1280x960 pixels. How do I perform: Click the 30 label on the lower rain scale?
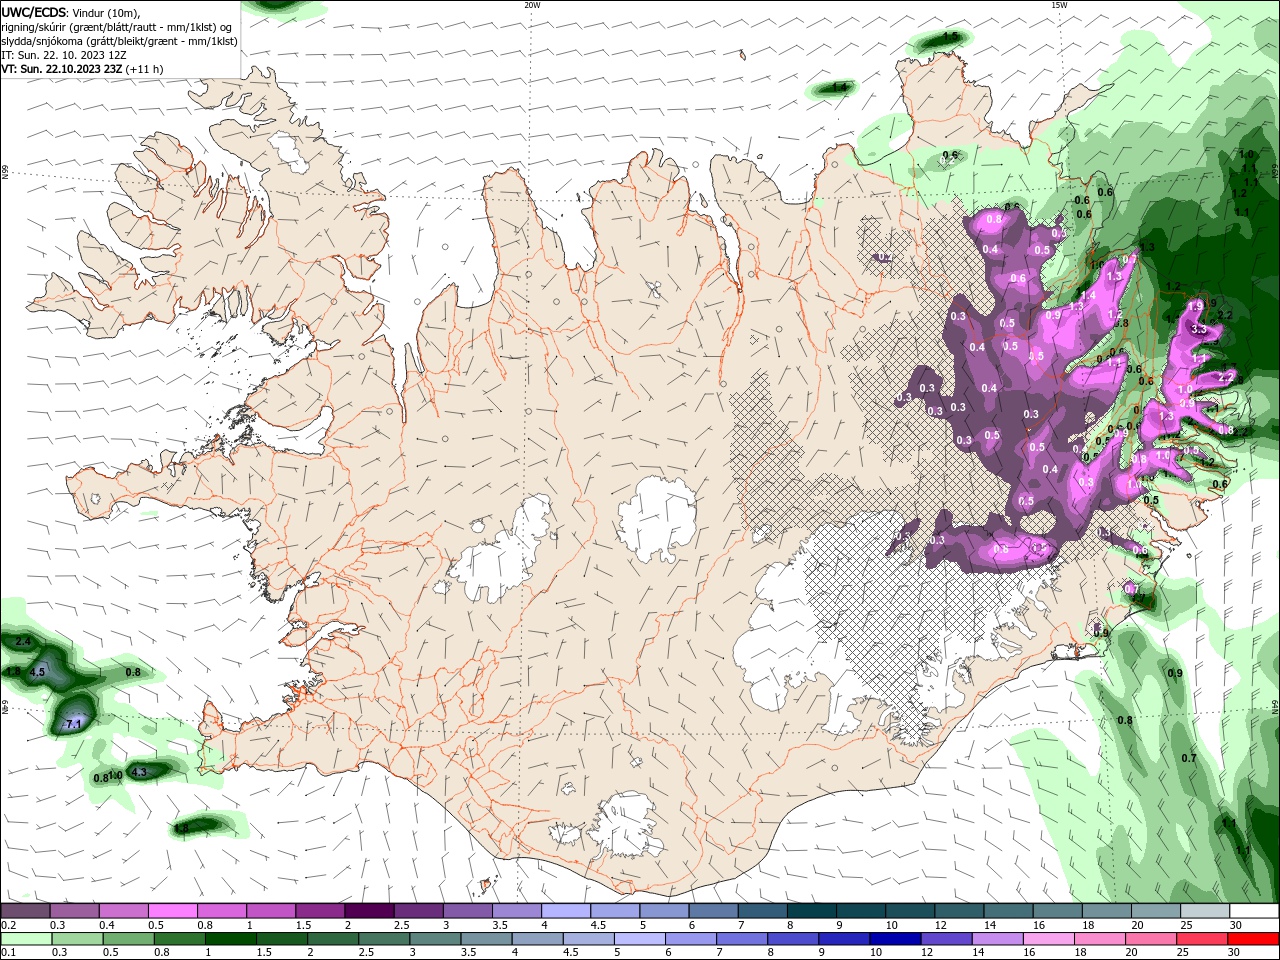[1236, 952]
